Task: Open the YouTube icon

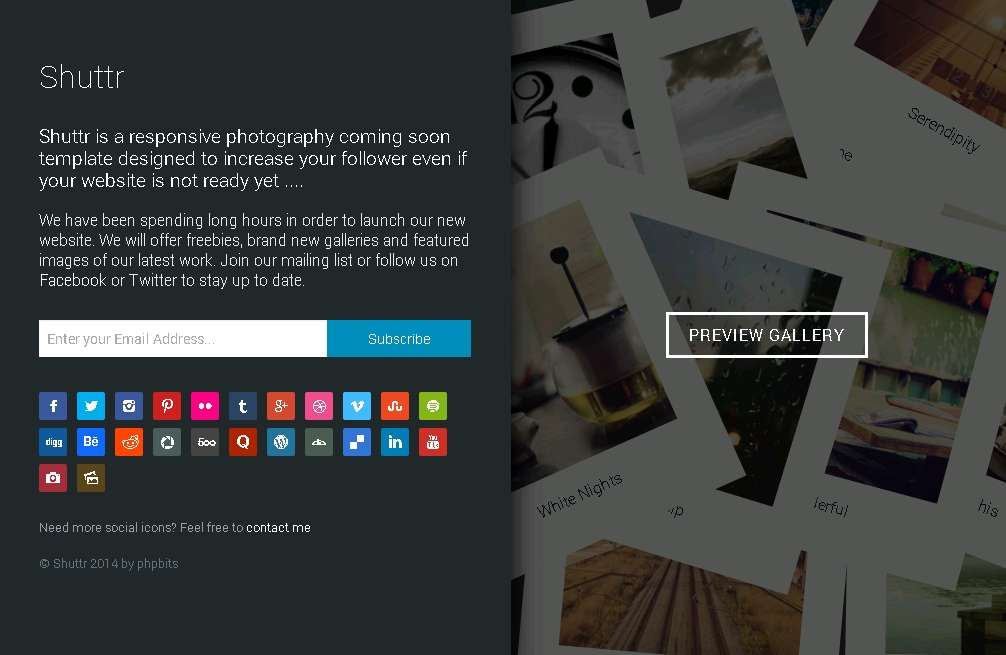Action: [x=433, y=442]
